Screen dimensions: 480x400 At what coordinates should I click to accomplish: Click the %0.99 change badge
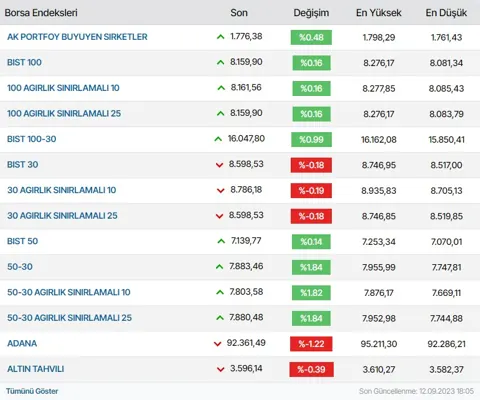coord(311,139)
